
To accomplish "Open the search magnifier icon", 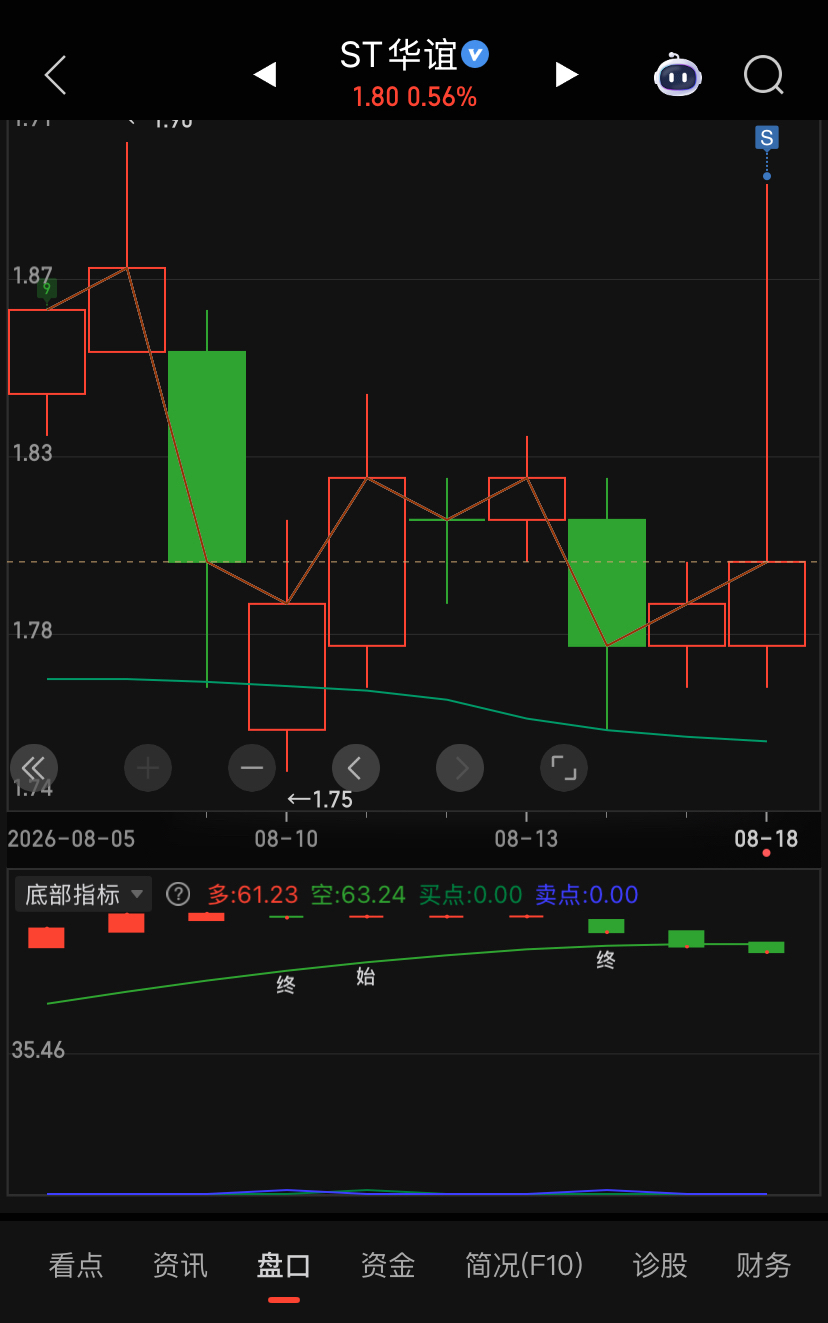I will 764,75.
